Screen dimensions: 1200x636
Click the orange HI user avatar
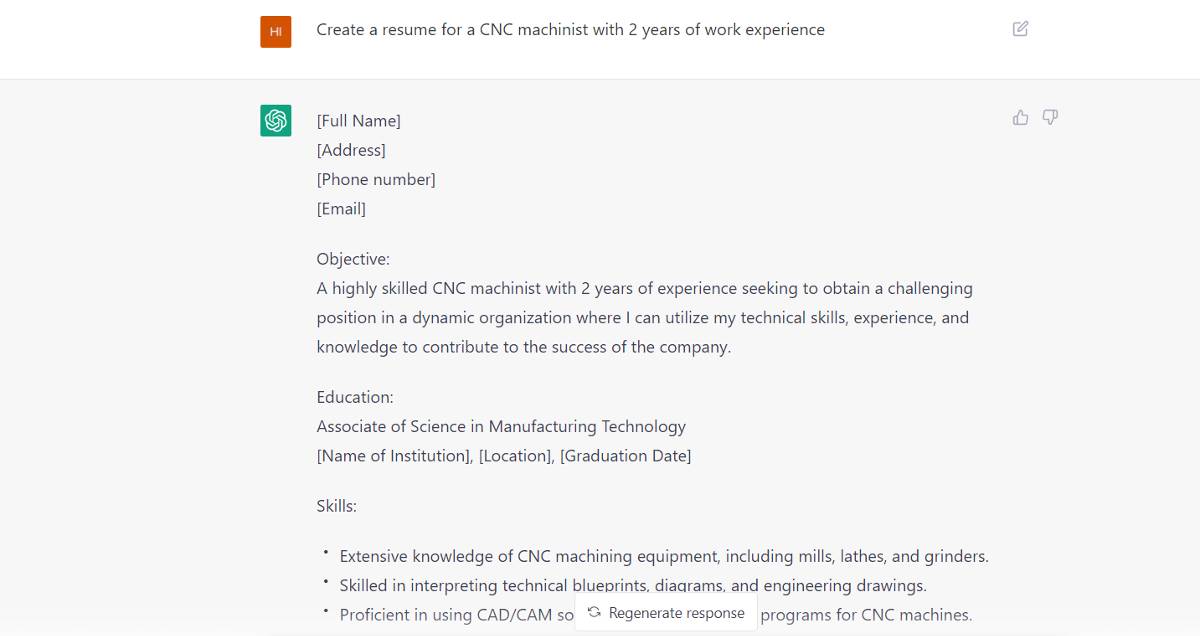(275, 31)
